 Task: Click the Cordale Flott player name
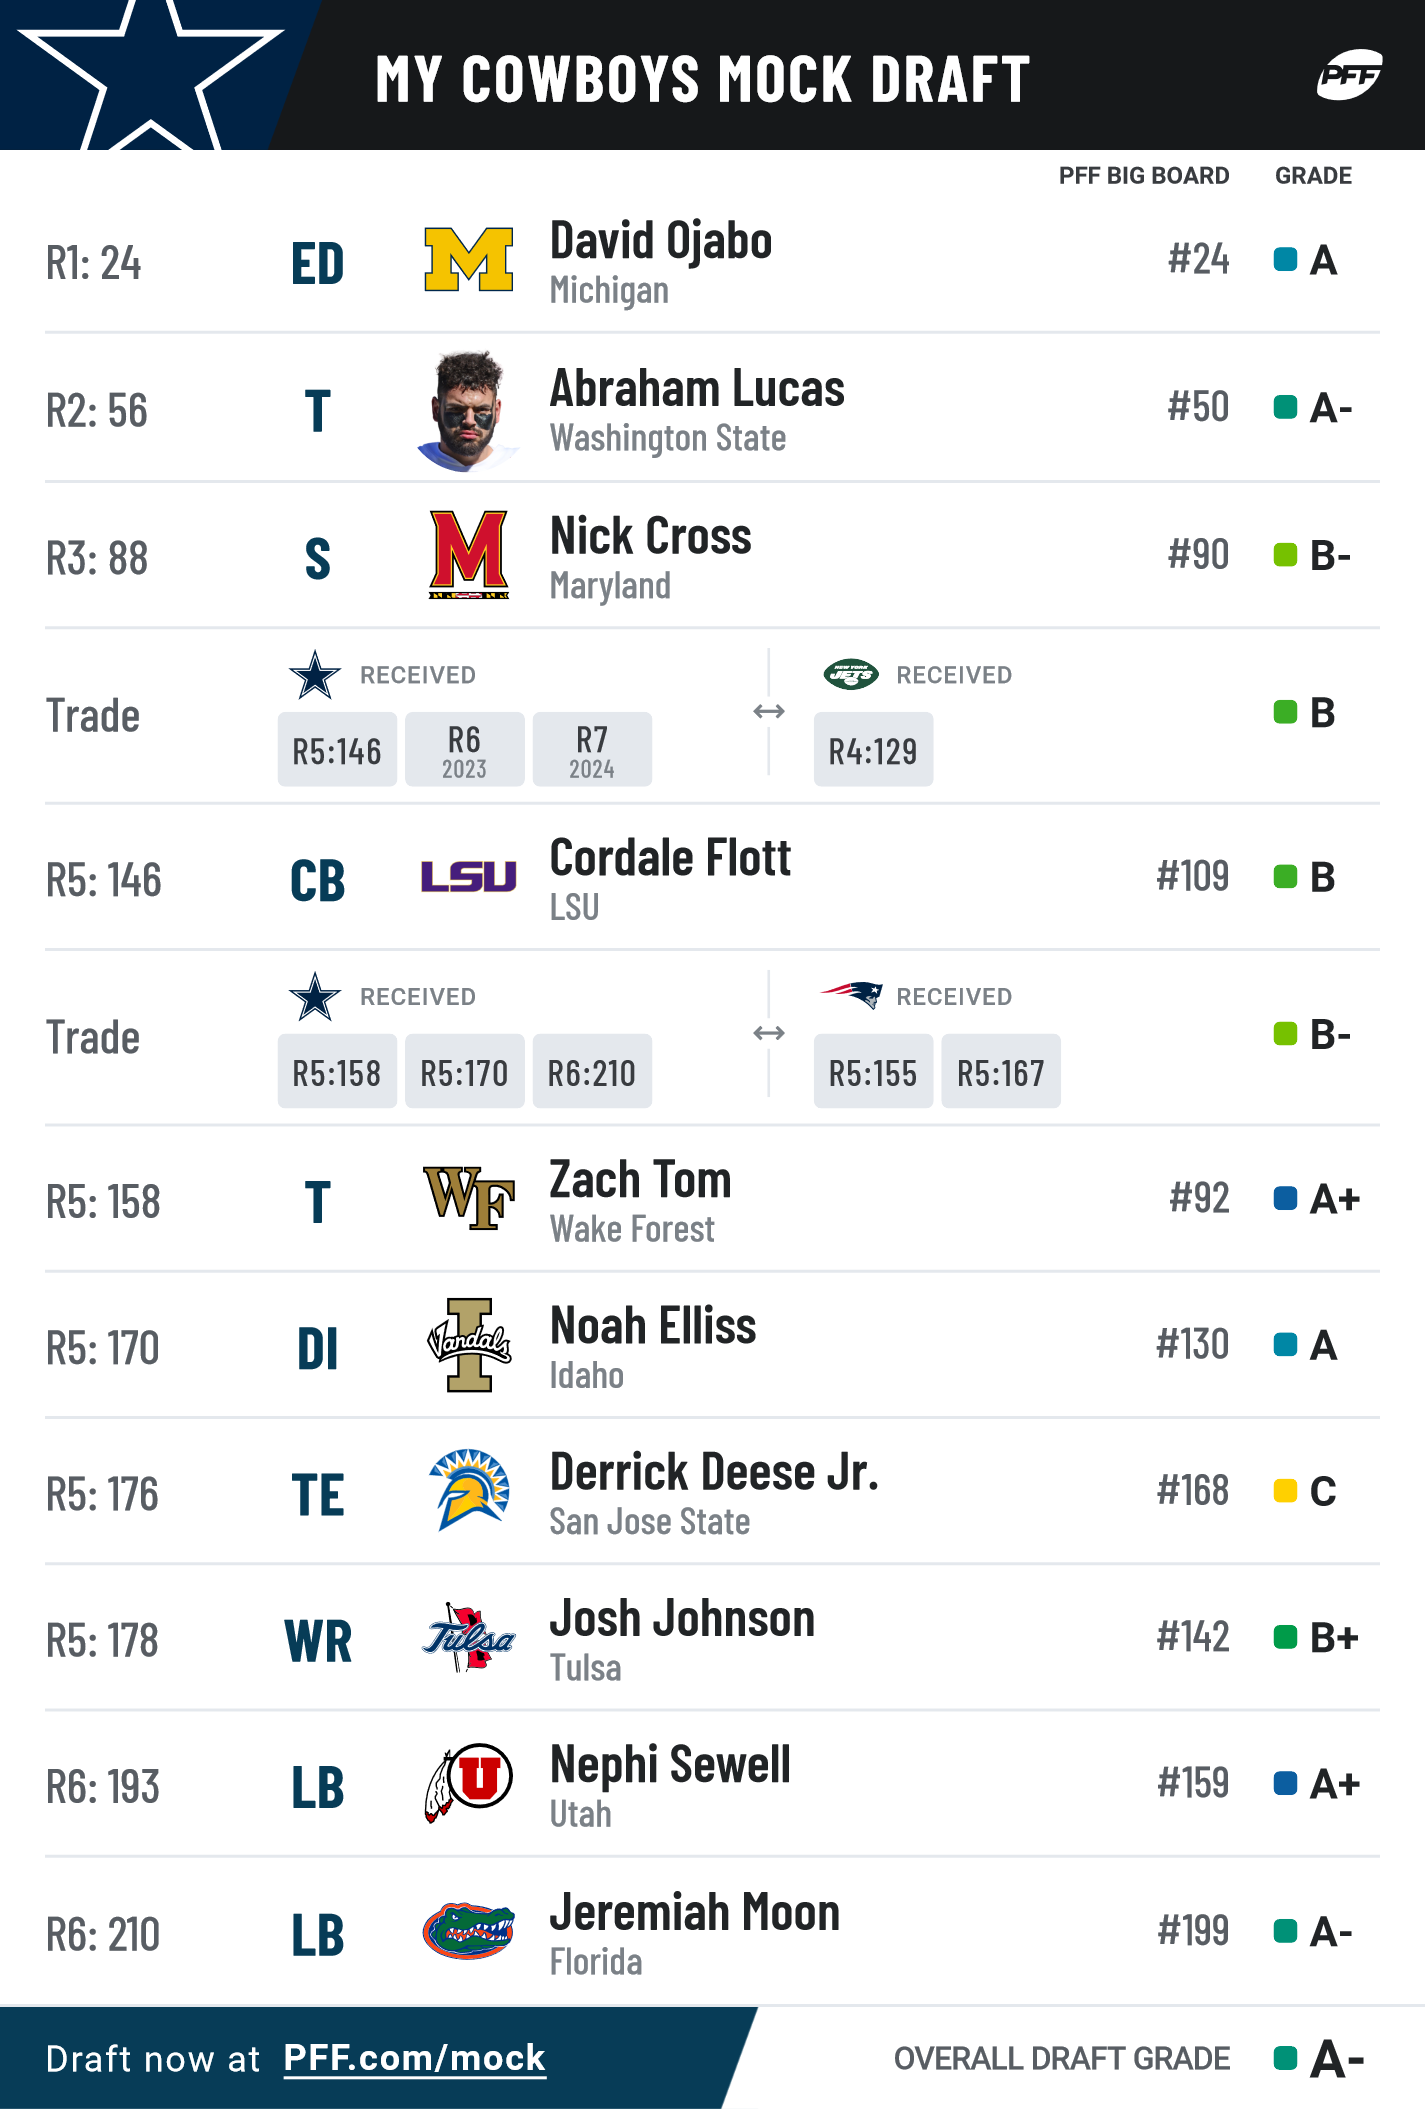(x=670, y=858)
